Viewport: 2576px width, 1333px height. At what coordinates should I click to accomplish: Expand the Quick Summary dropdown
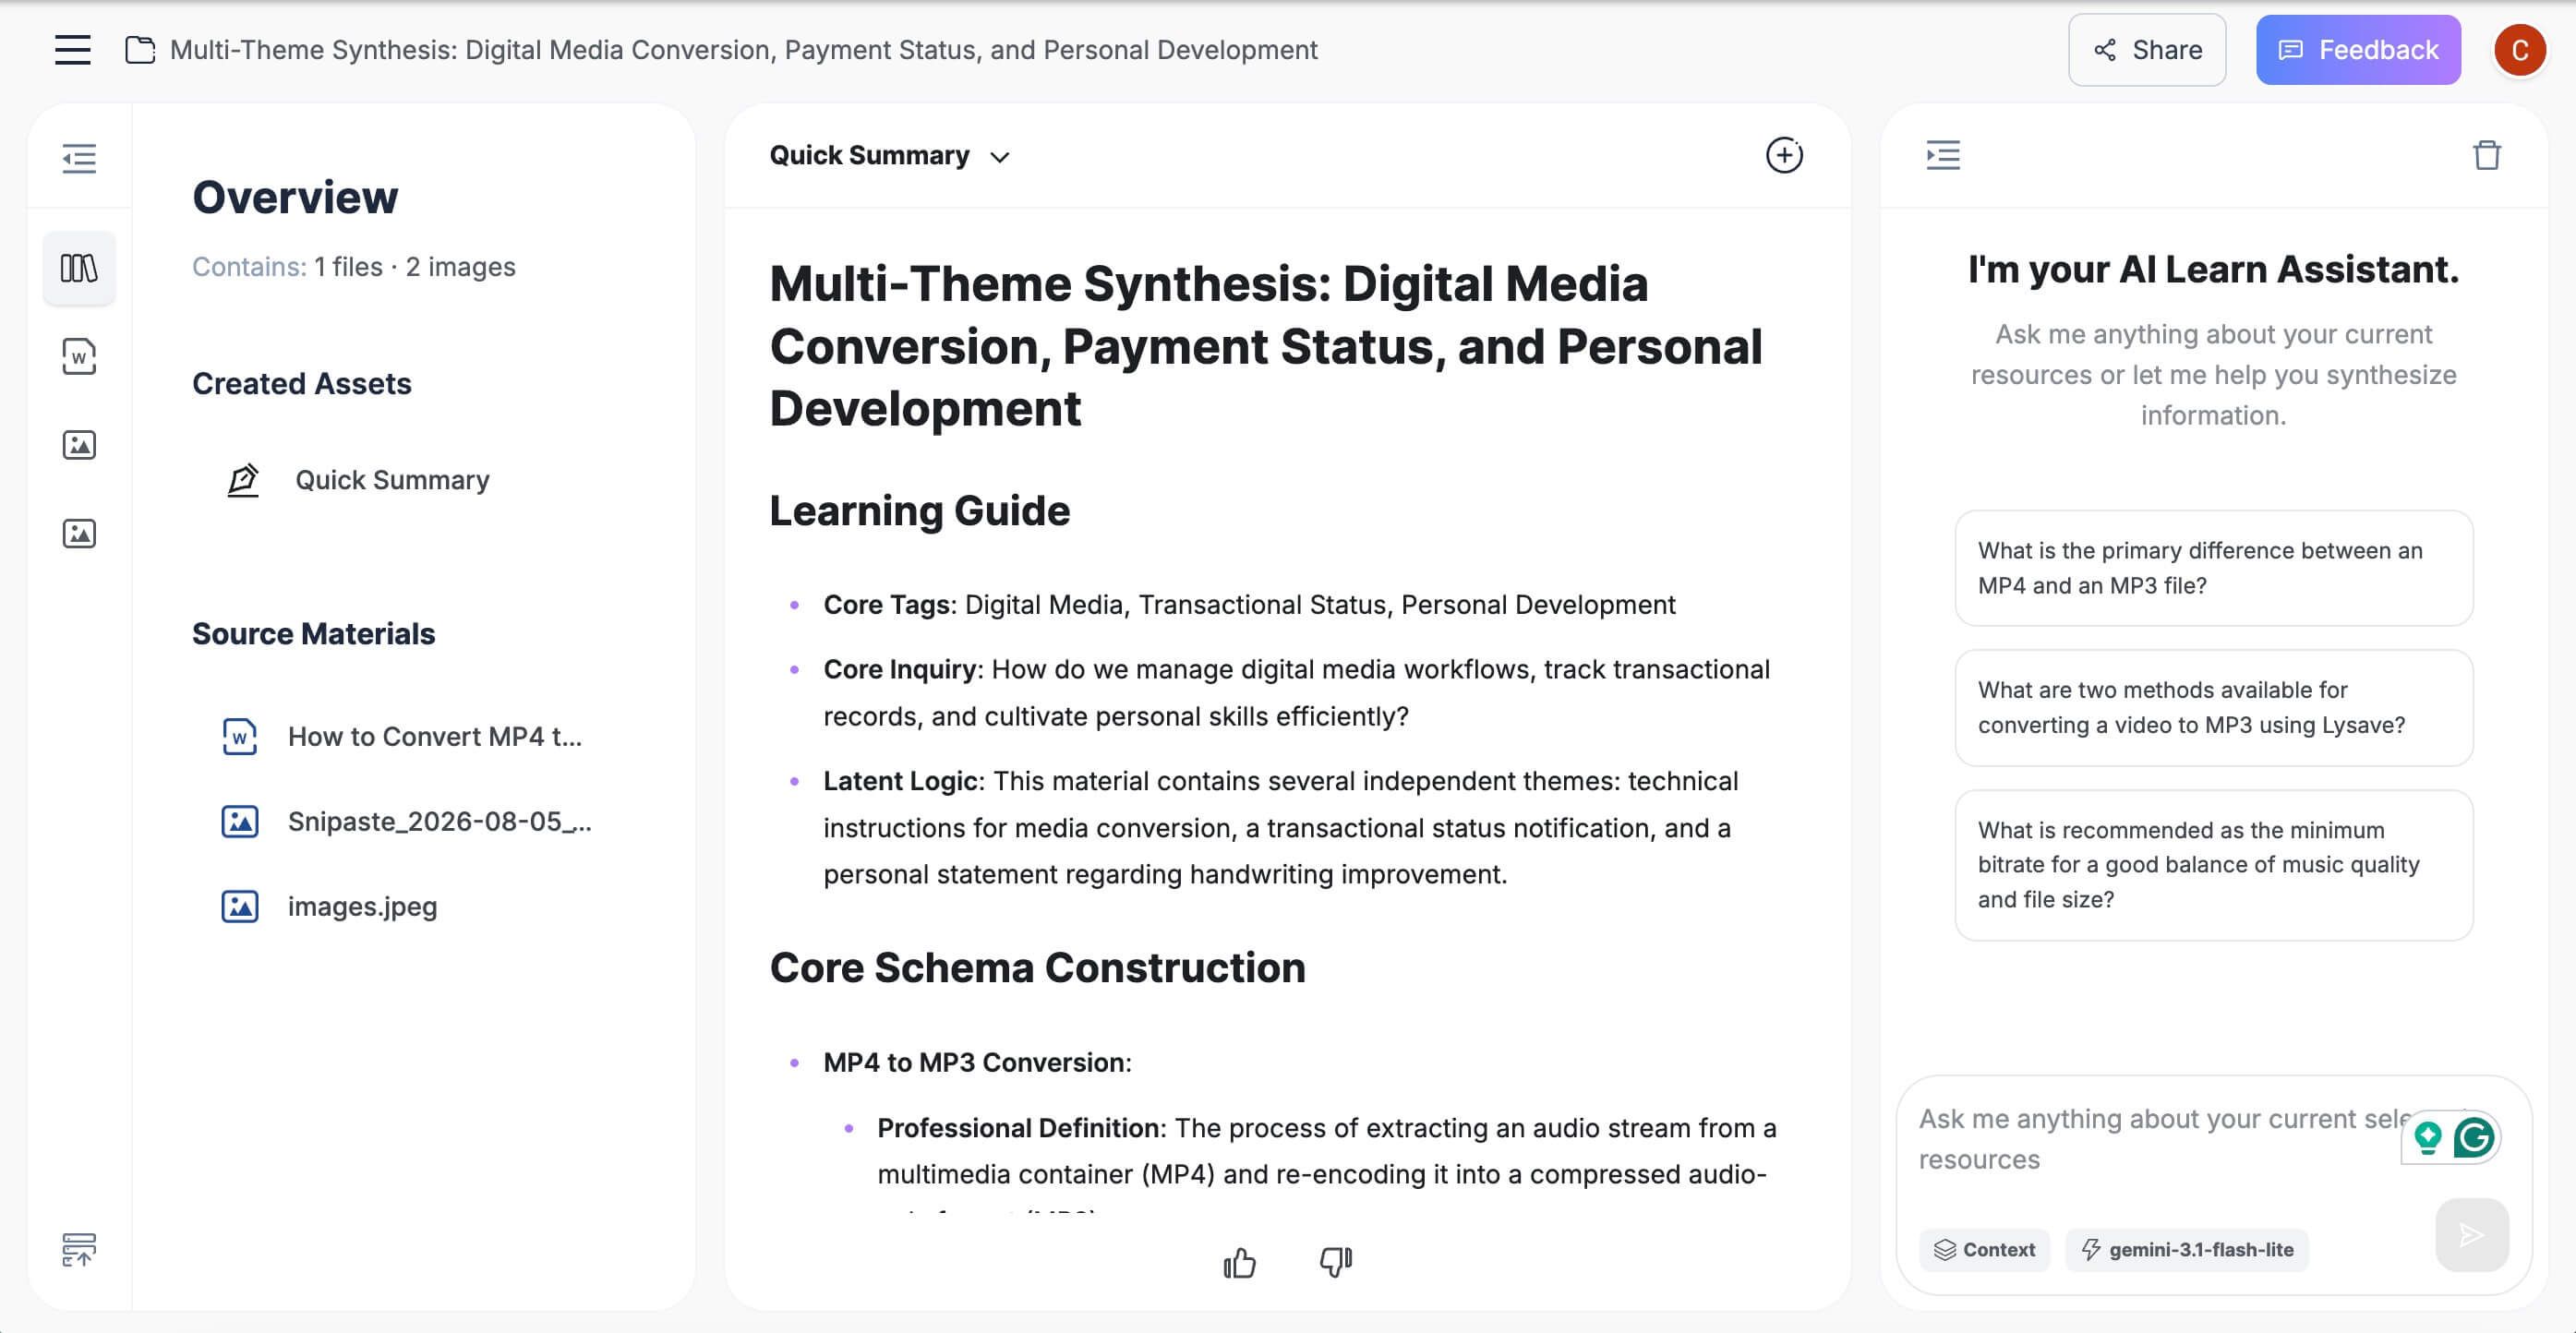tap(890, 156)
